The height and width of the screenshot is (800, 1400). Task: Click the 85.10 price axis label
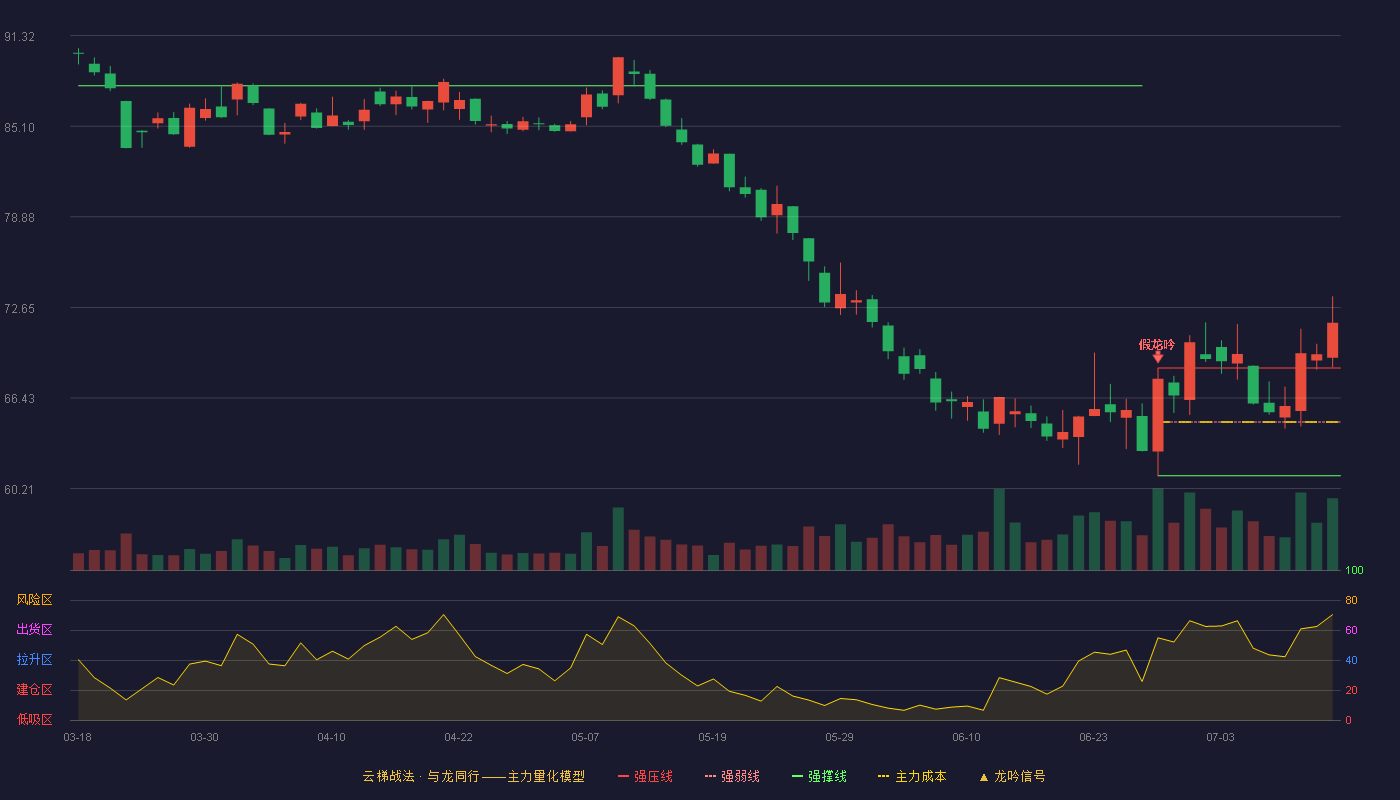pos(19,127)
